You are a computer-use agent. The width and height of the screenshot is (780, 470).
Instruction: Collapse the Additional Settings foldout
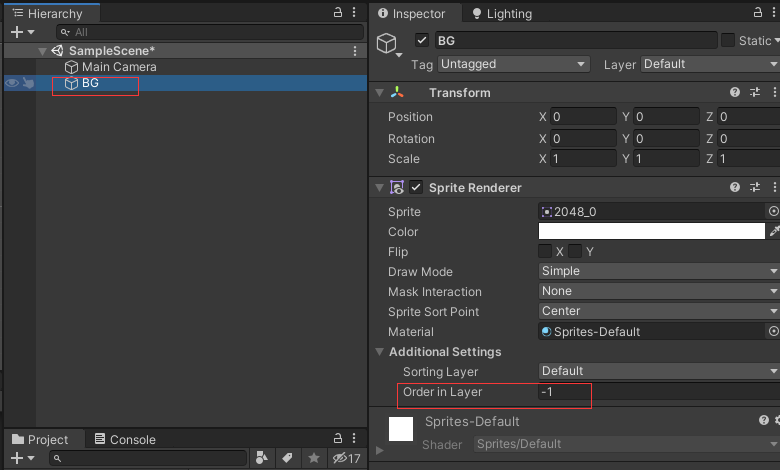380,352
